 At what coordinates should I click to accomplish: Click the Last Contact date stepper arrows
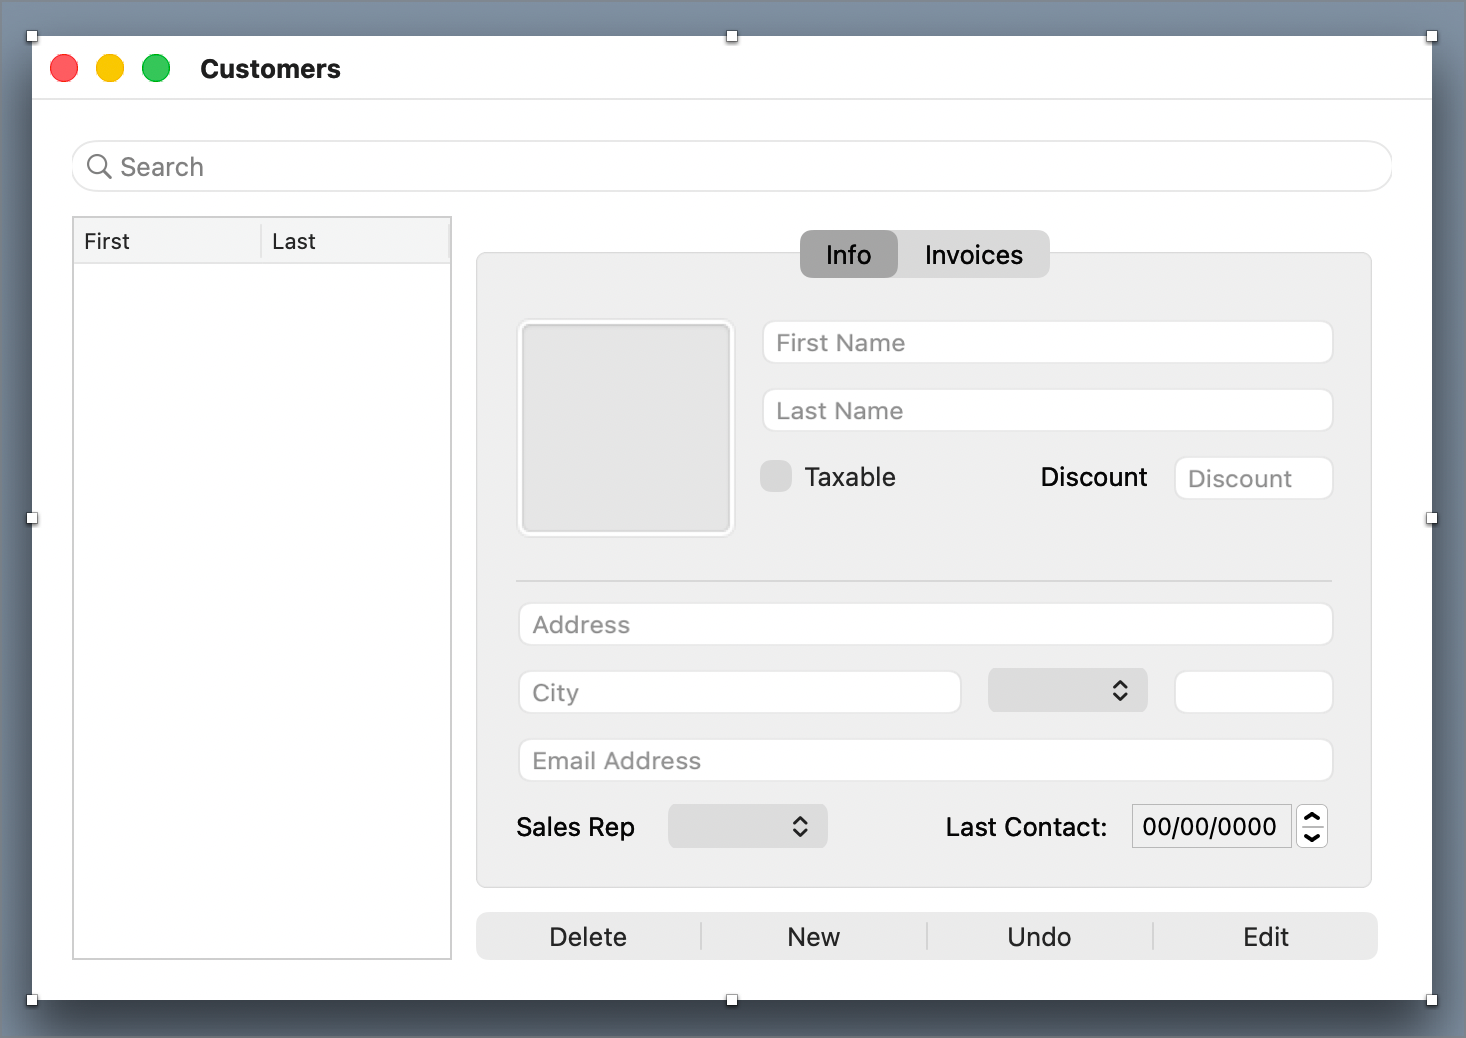(1312, 826)
